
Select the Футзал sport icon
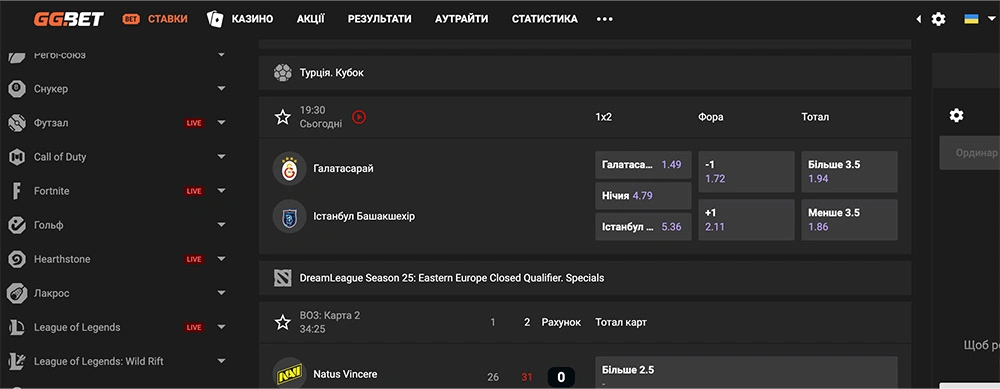pos(17,123)
